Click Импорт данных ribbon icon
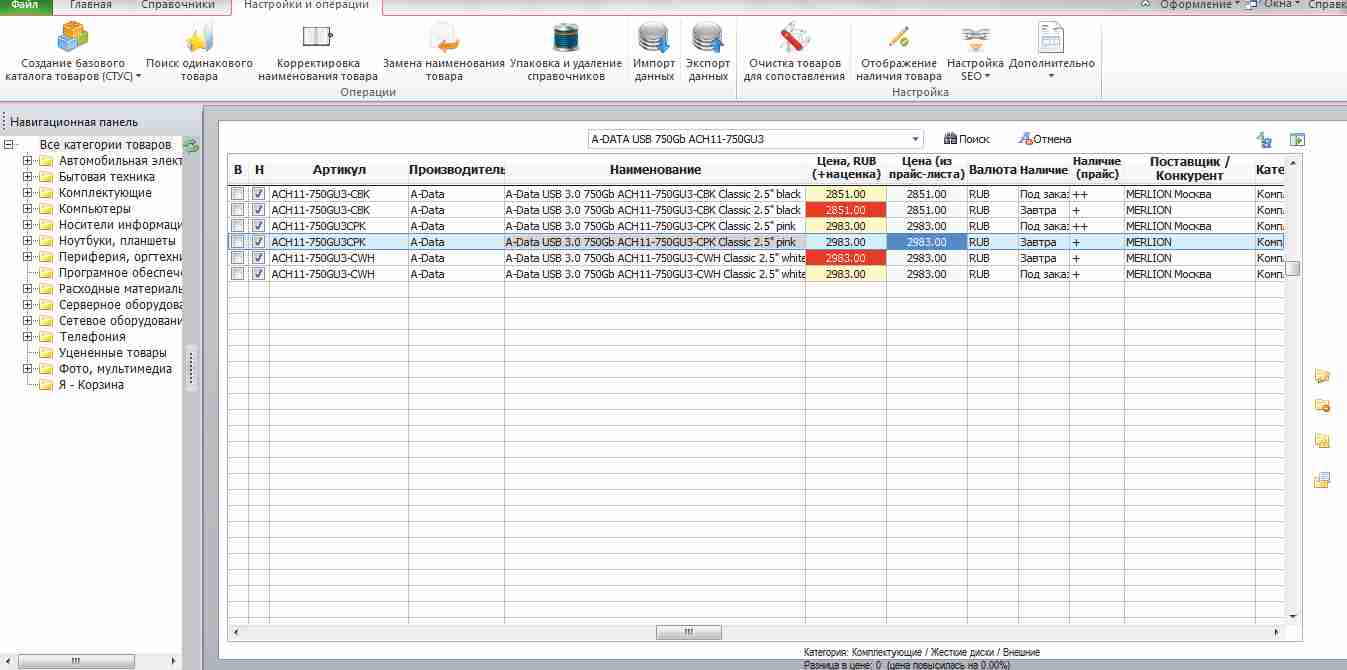Image resolution: width=1347 pixels, height=670 pixels. tap(654, 50)
